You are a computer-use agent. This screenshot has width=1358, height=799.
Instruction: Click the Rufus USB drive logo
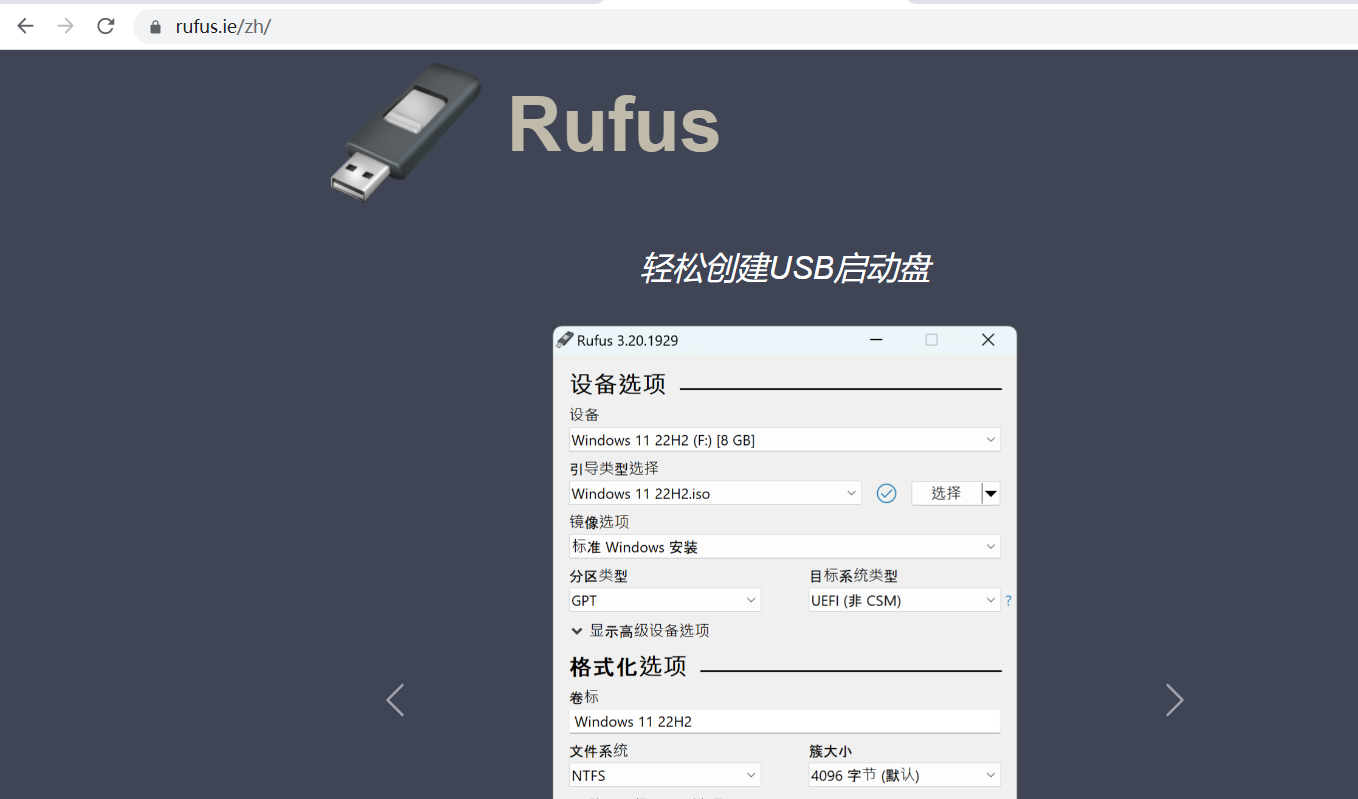click(x=405, y=130)
